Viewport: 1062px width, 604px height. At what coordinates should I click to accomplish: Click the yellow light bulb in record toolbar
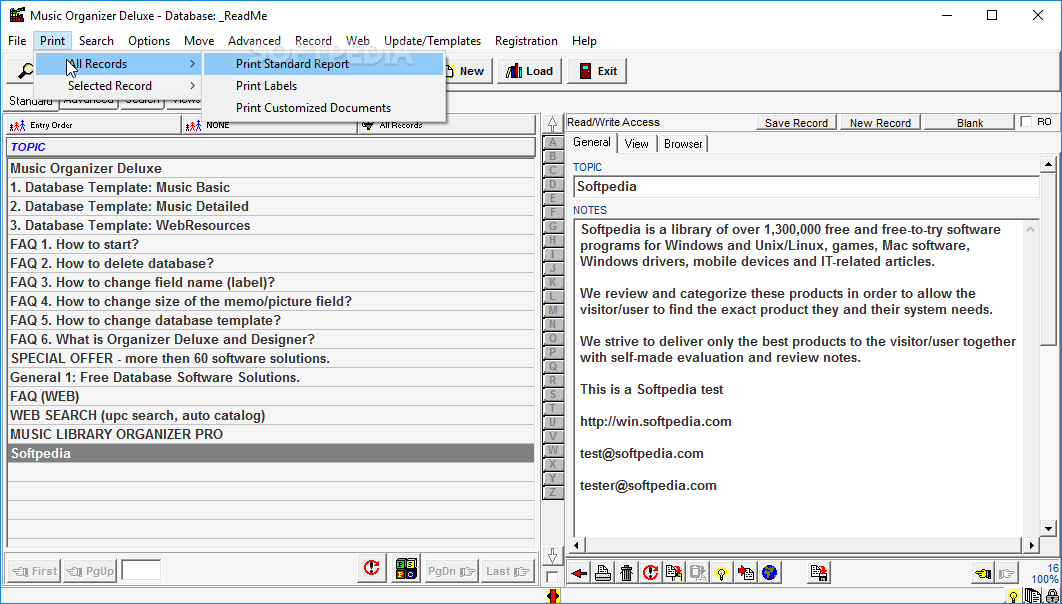(721, 573)
